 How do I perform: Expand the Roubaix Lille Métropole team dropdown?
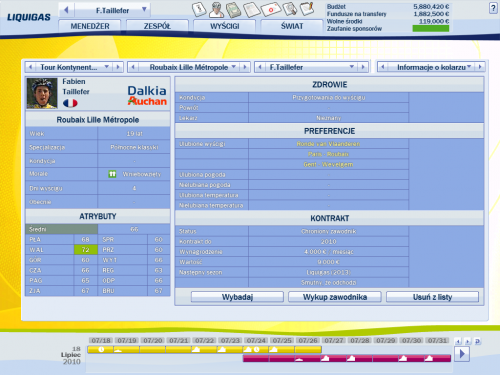[234, 67]
